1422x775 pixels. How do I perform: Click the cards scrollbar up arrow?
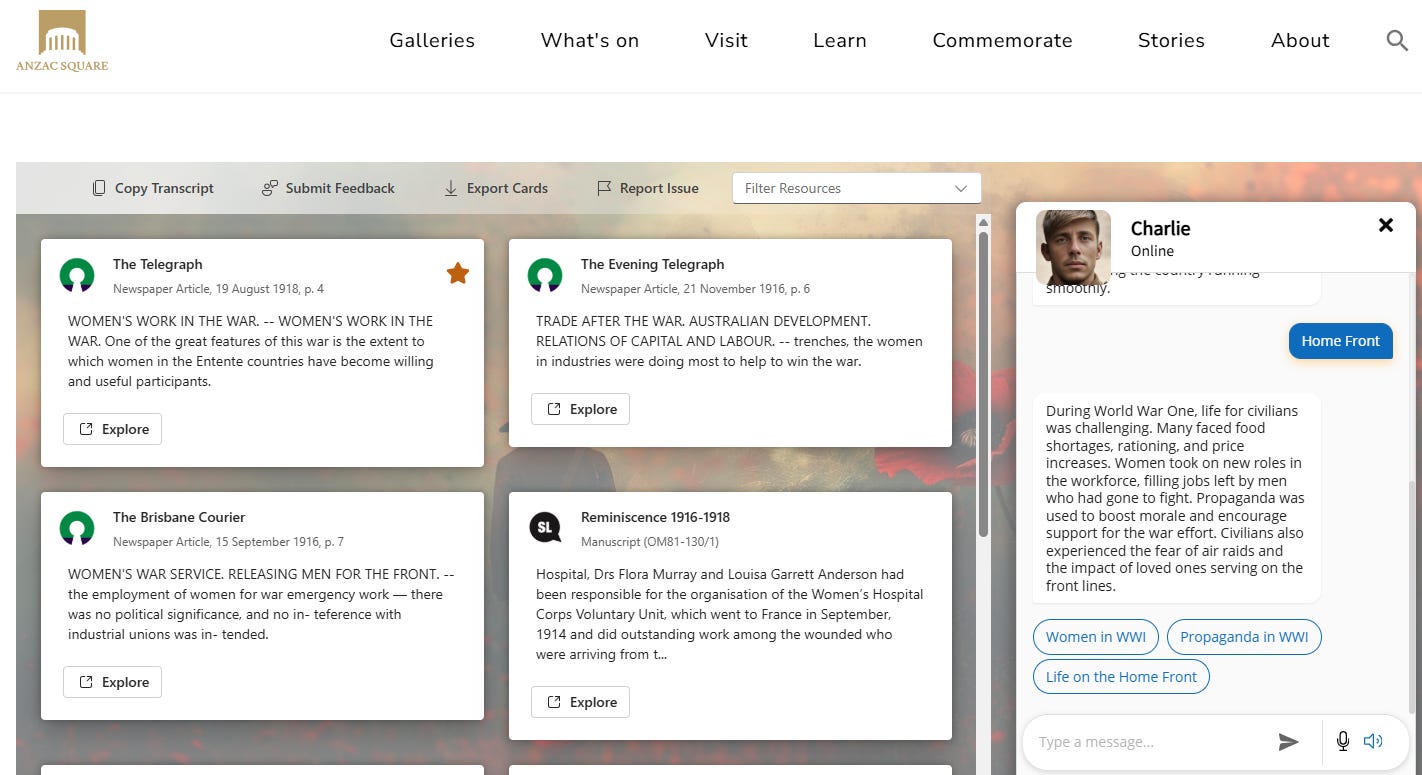pos(983,222)
